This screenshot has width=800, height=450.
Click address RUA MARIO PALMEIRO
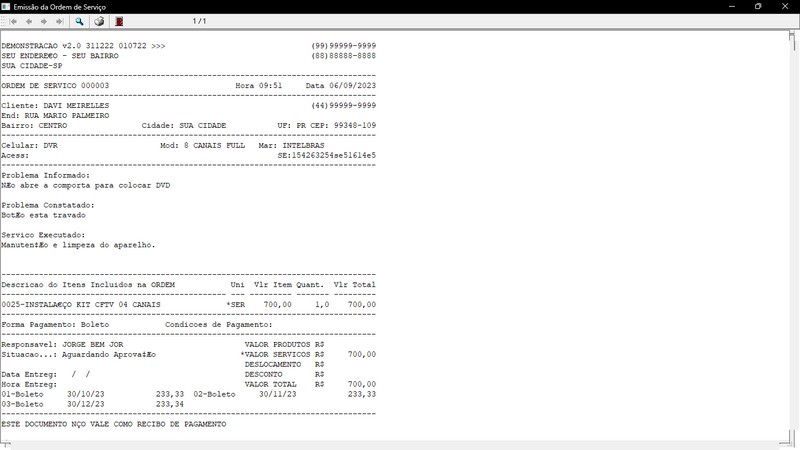67,116
